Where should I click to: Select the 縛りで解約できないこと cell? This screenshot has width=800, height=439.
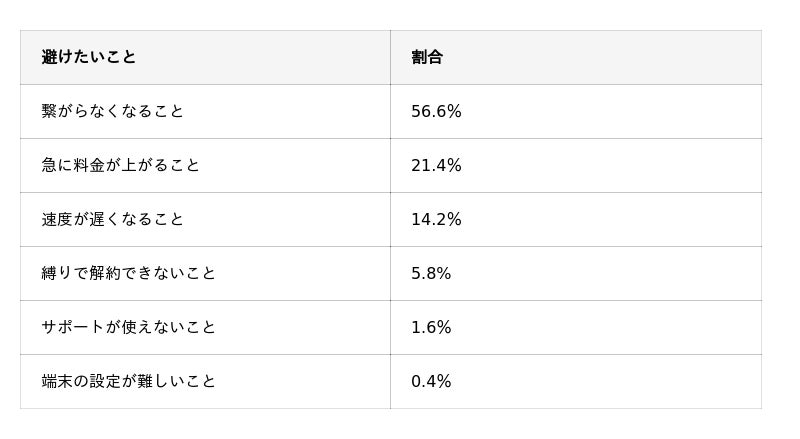(129, 273)
